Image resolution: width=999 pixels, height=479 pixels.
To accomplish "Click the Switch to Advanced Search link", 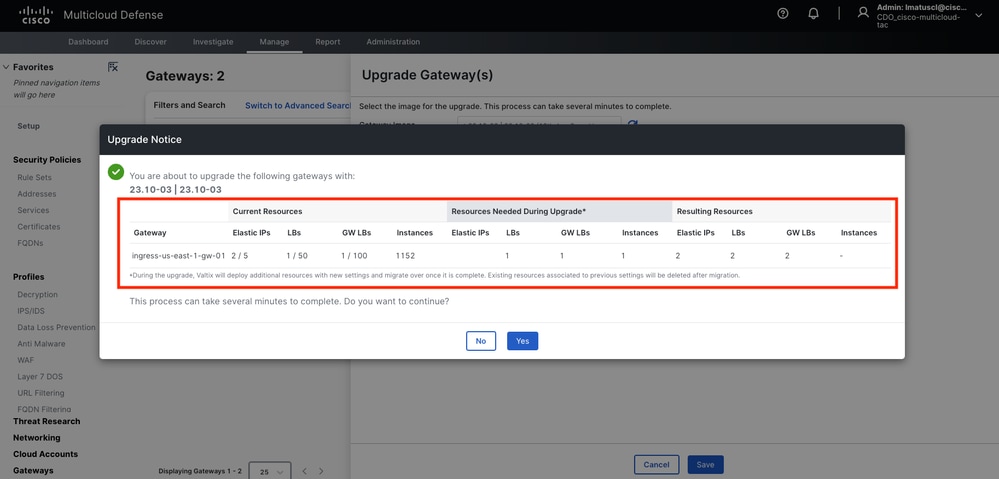I will [x=297, y=105].
